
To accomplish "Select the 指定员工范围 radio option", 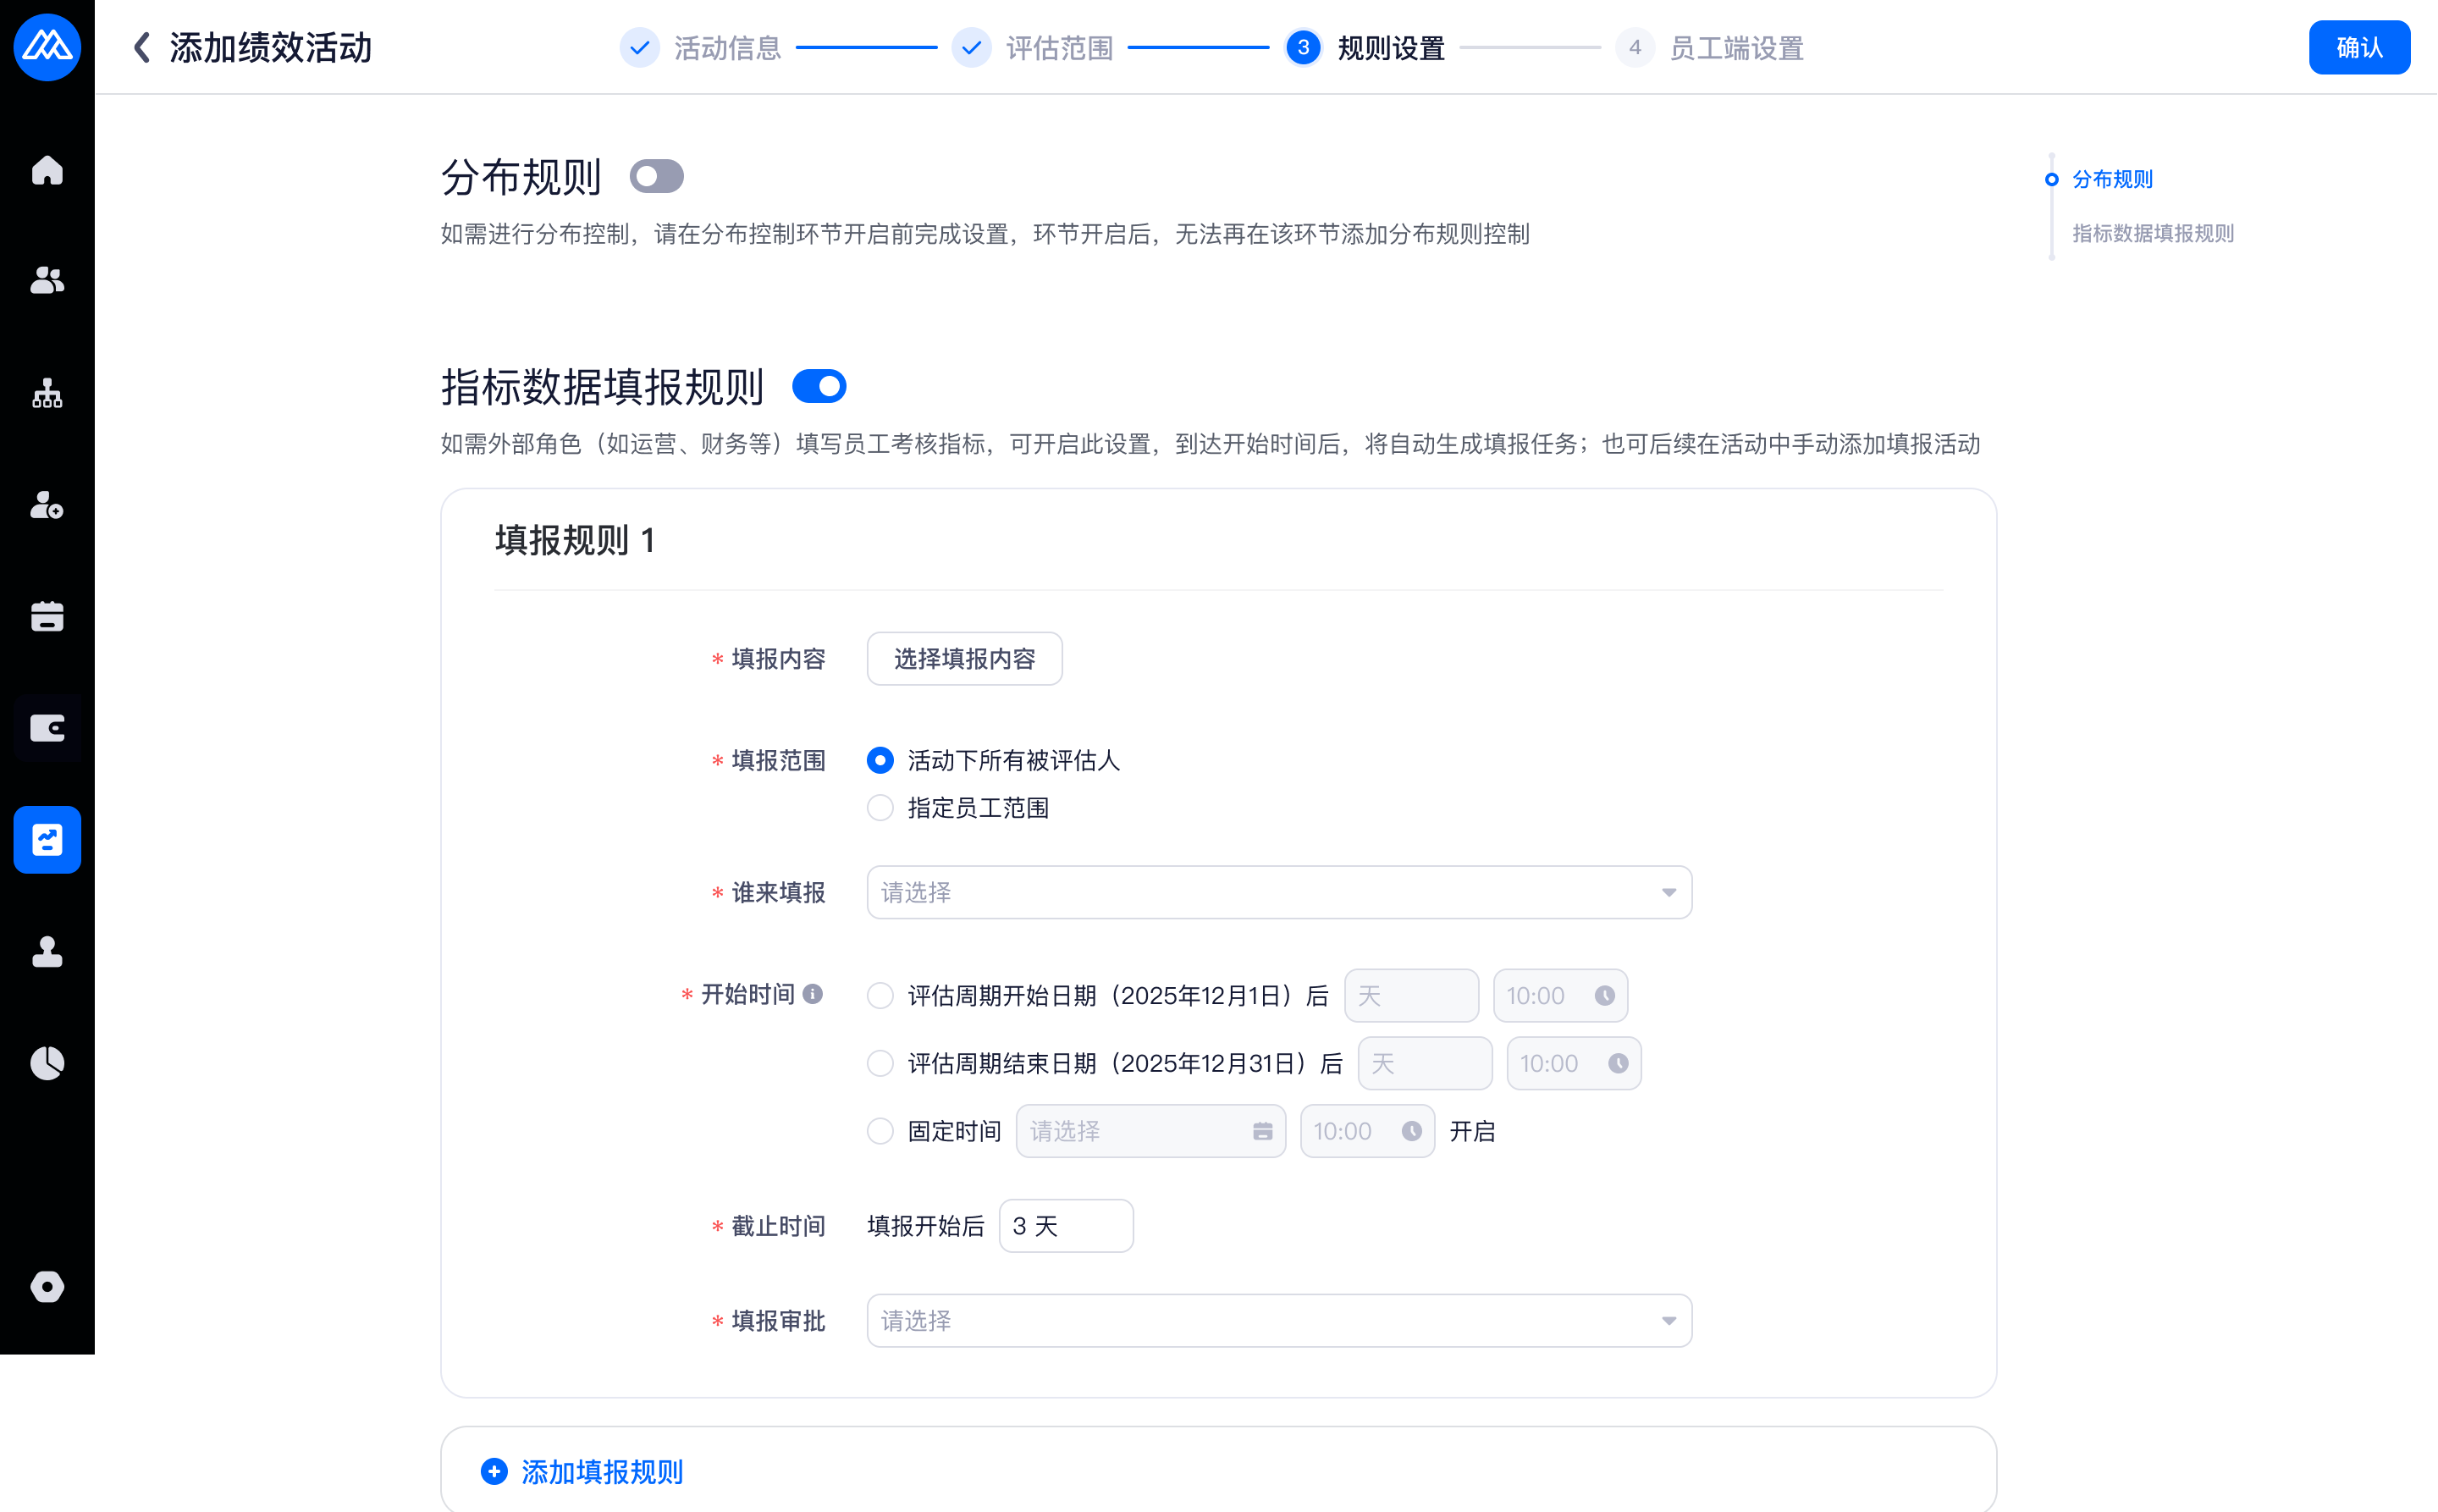I will pyautogui.click(x=880, y=808).
